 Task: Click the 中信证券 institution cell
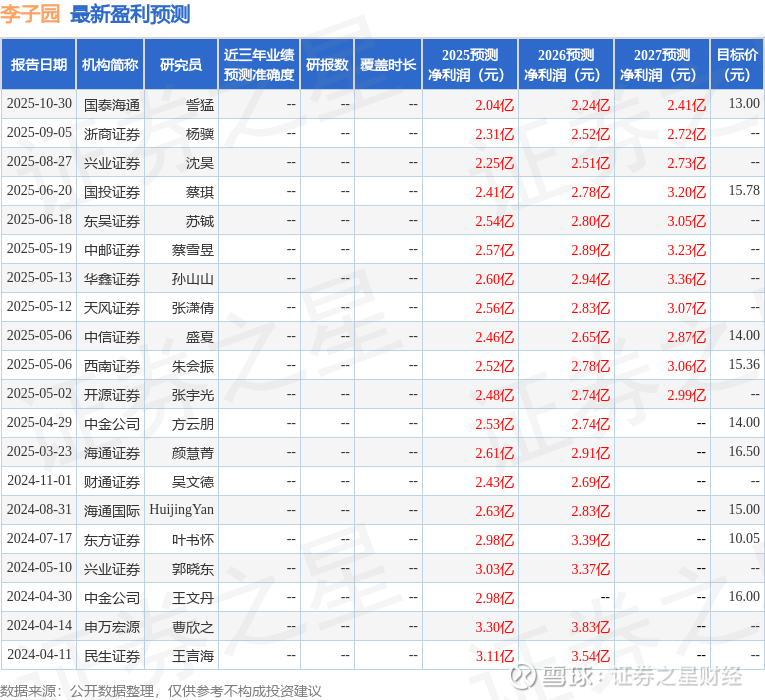[112, 337]
